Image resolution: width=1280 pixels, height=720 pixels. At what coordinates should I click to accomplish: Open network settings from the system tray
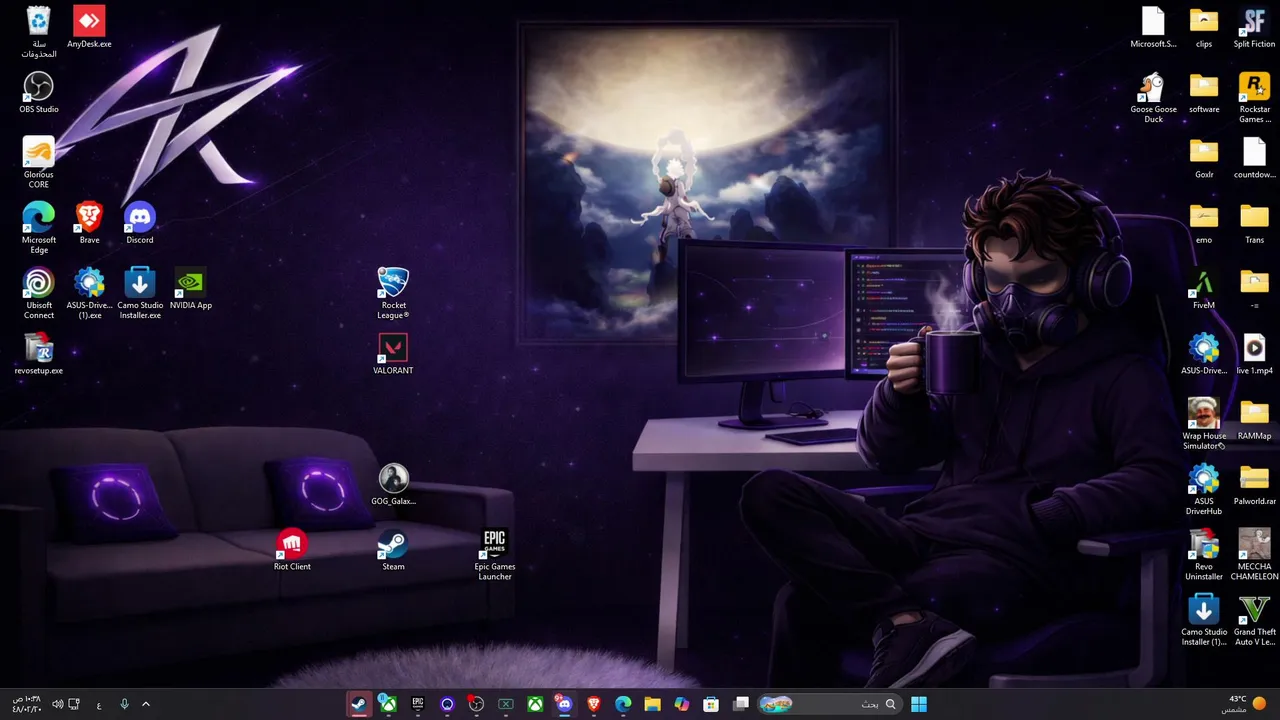pyautogui.click(x=74, y=704)
